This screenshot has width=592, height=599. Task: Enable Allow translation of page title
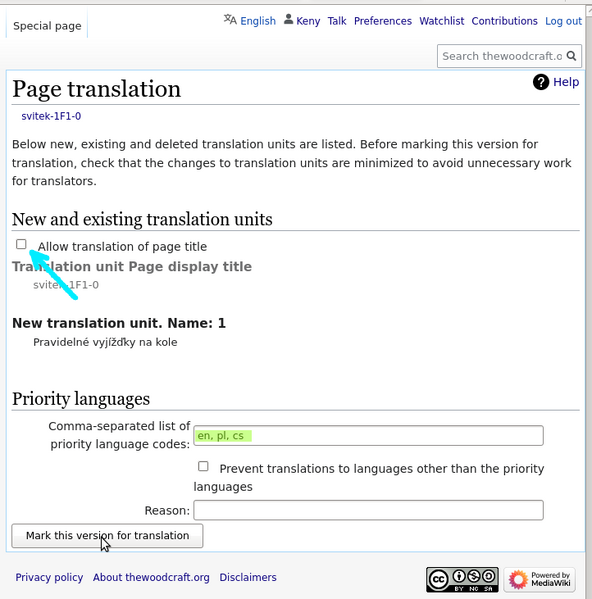21,244
